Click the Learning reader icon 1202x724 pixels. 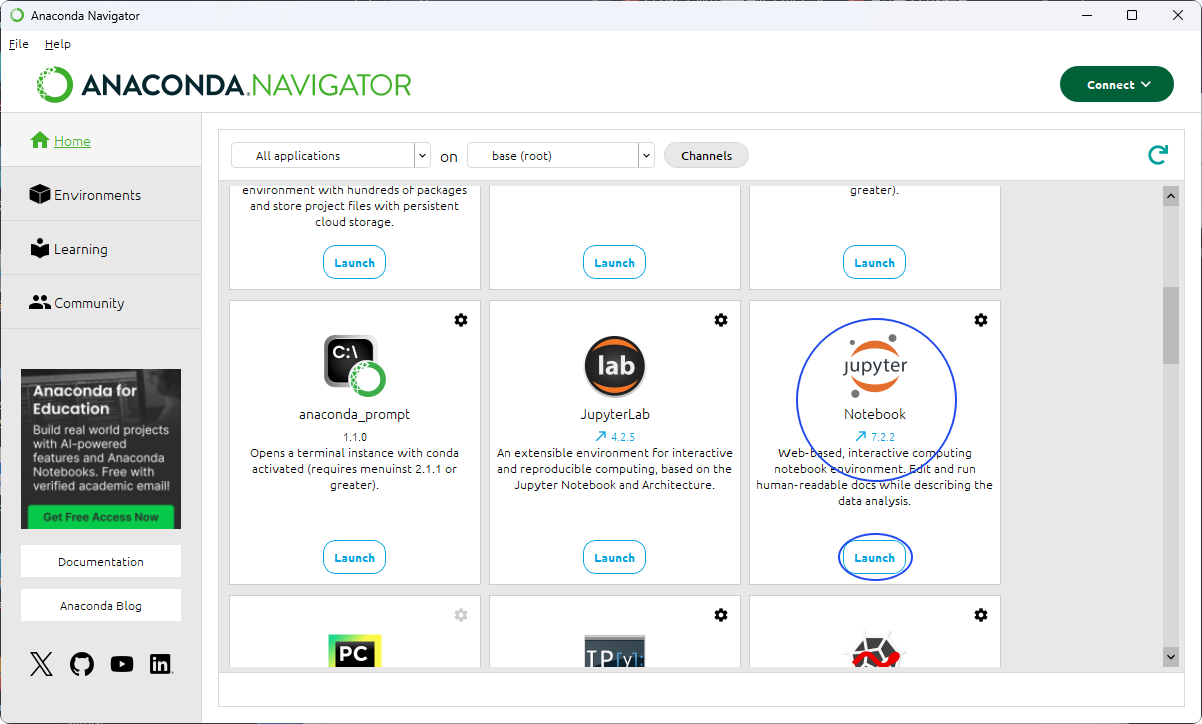pos(40,248)
